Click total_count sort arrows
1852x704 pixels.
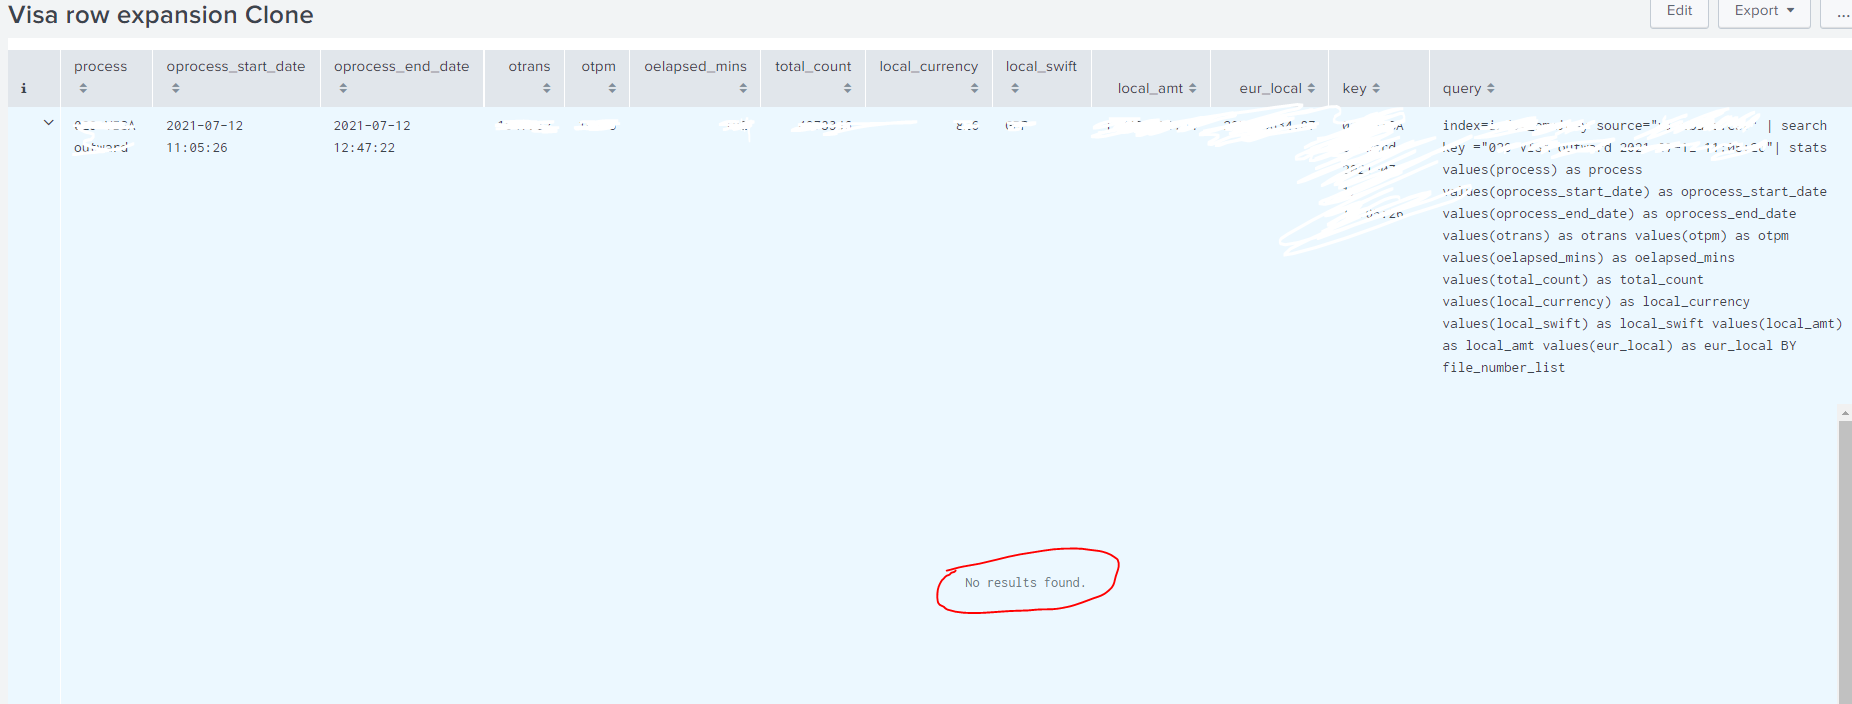(847, 89)
